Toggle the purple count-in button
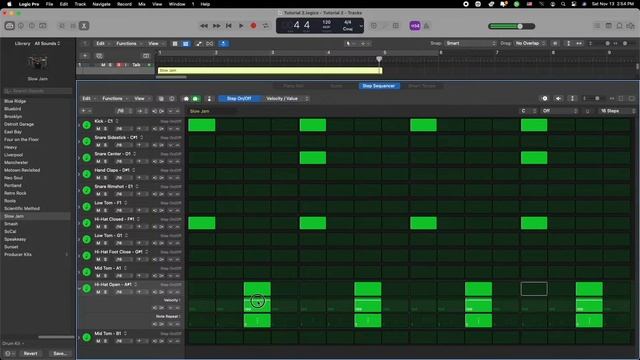Image resolution: width=640 pixels, height=360 pixels. tap(415, 26)
